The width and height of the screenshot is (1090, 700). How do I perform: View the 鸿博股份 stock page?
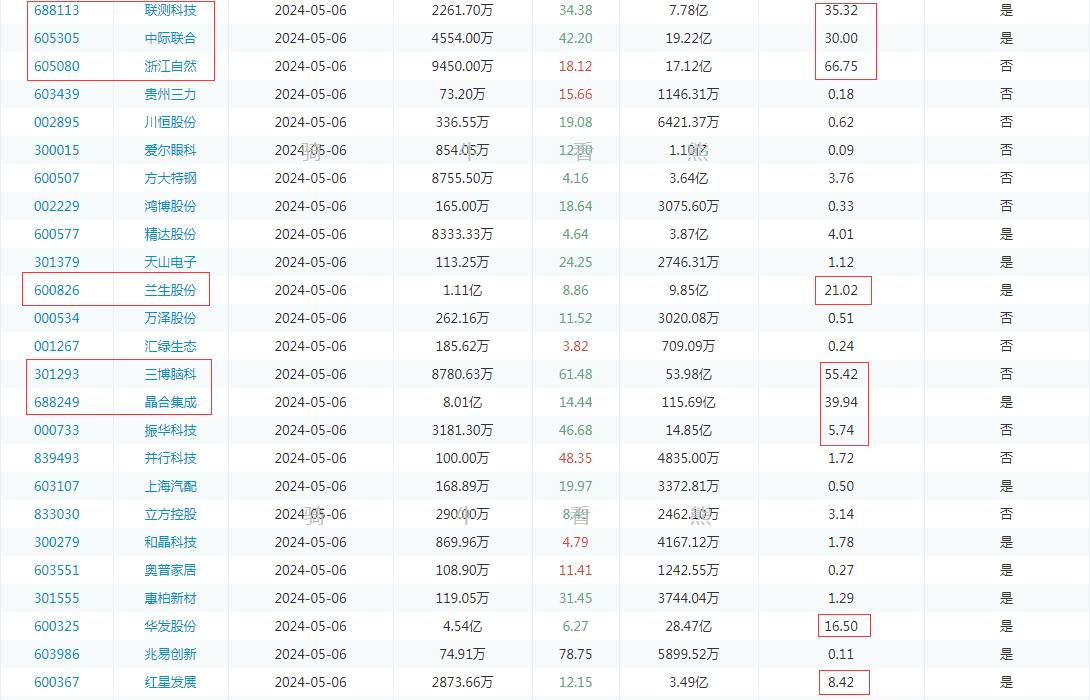(x=170, y=207)
